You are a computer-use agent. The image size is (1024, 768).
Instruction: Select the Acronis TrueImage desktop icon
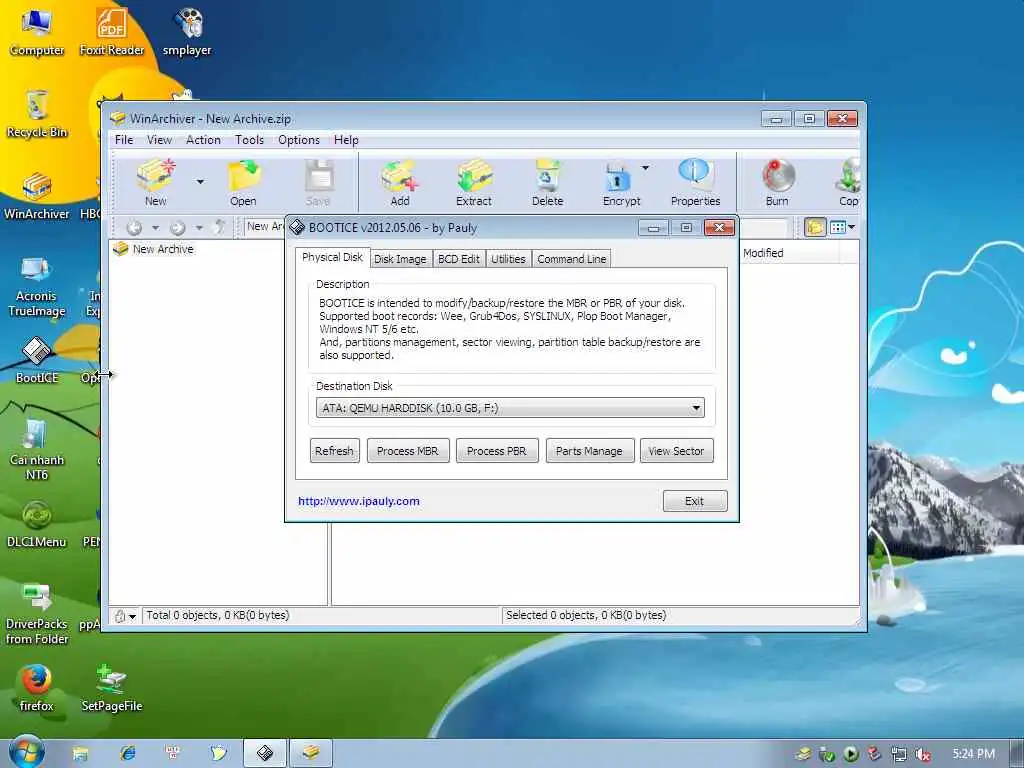(37, 286)
